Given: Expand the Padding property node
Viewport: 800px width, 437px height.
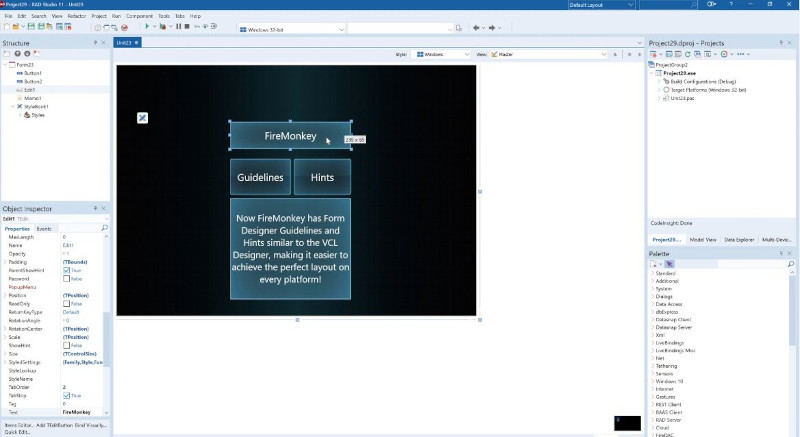Looking at the screenshot, I should (x=5, y=262).
